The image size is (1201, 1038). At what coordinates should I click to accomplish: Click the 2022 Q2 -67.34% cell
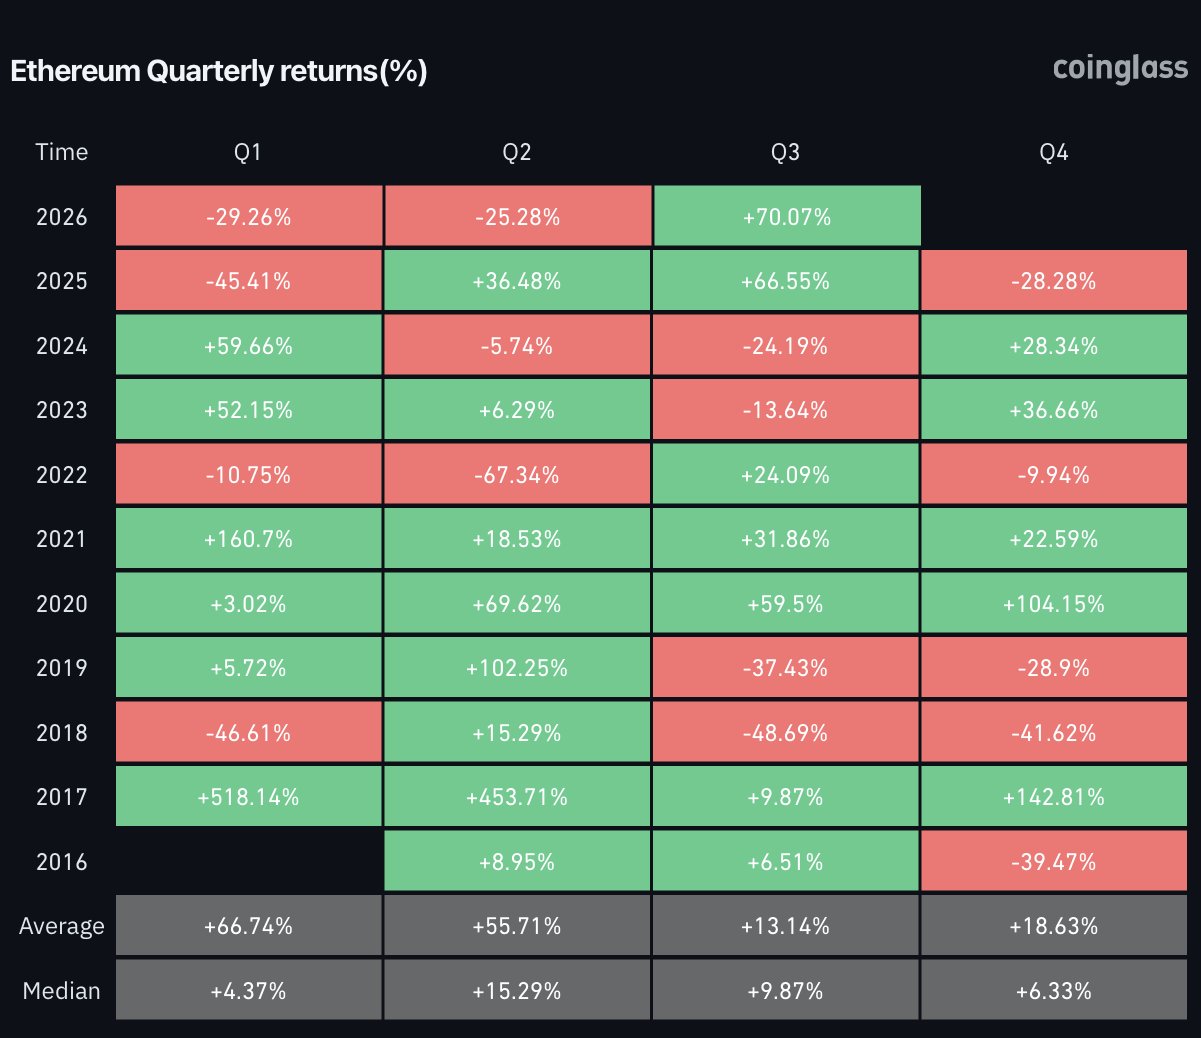click(x=517, y=474)
